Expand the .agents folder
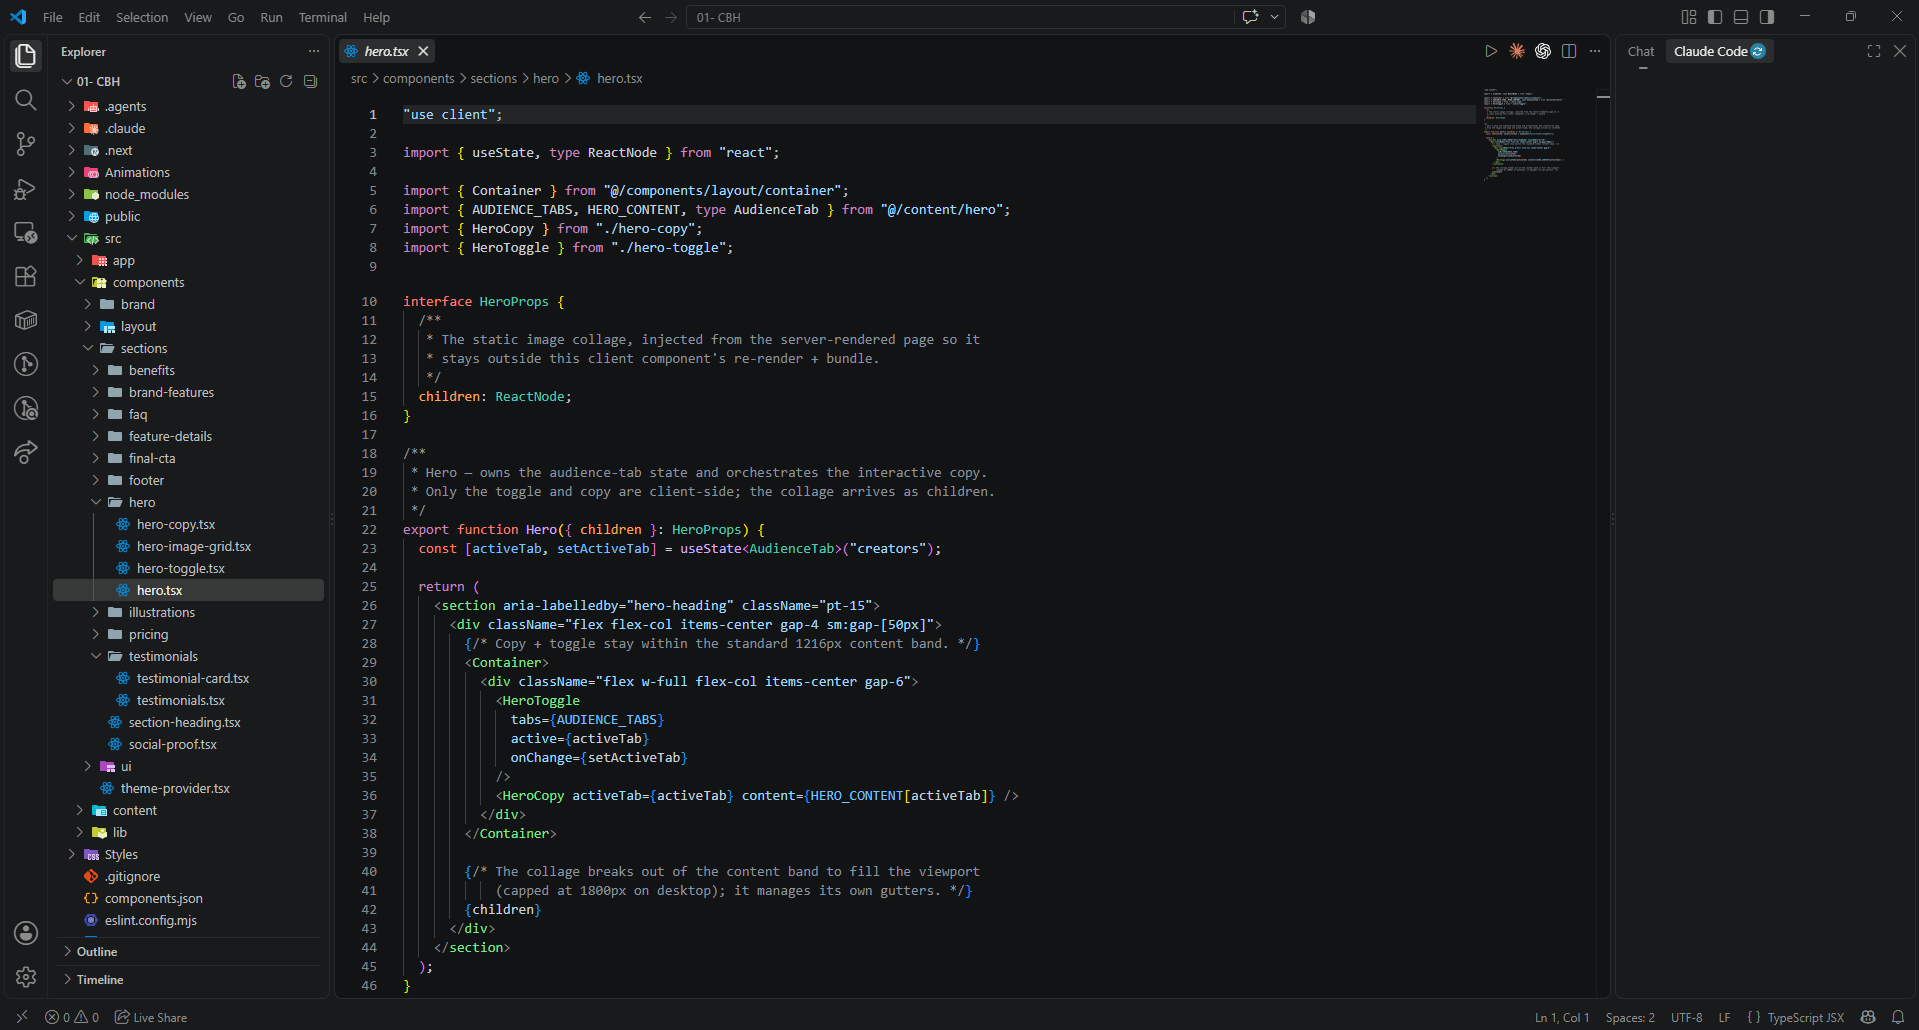Screen dimensions: 1919x1030 71,106
